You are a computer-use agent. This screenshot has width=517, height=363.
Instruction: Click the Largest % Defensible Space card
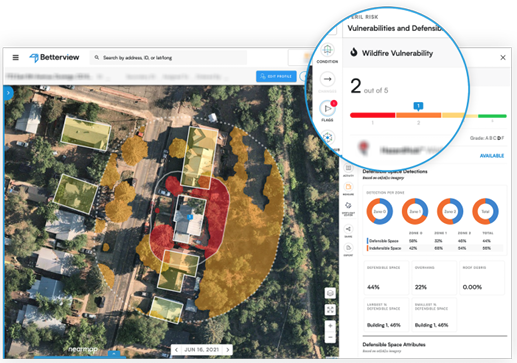pos(386,315)
